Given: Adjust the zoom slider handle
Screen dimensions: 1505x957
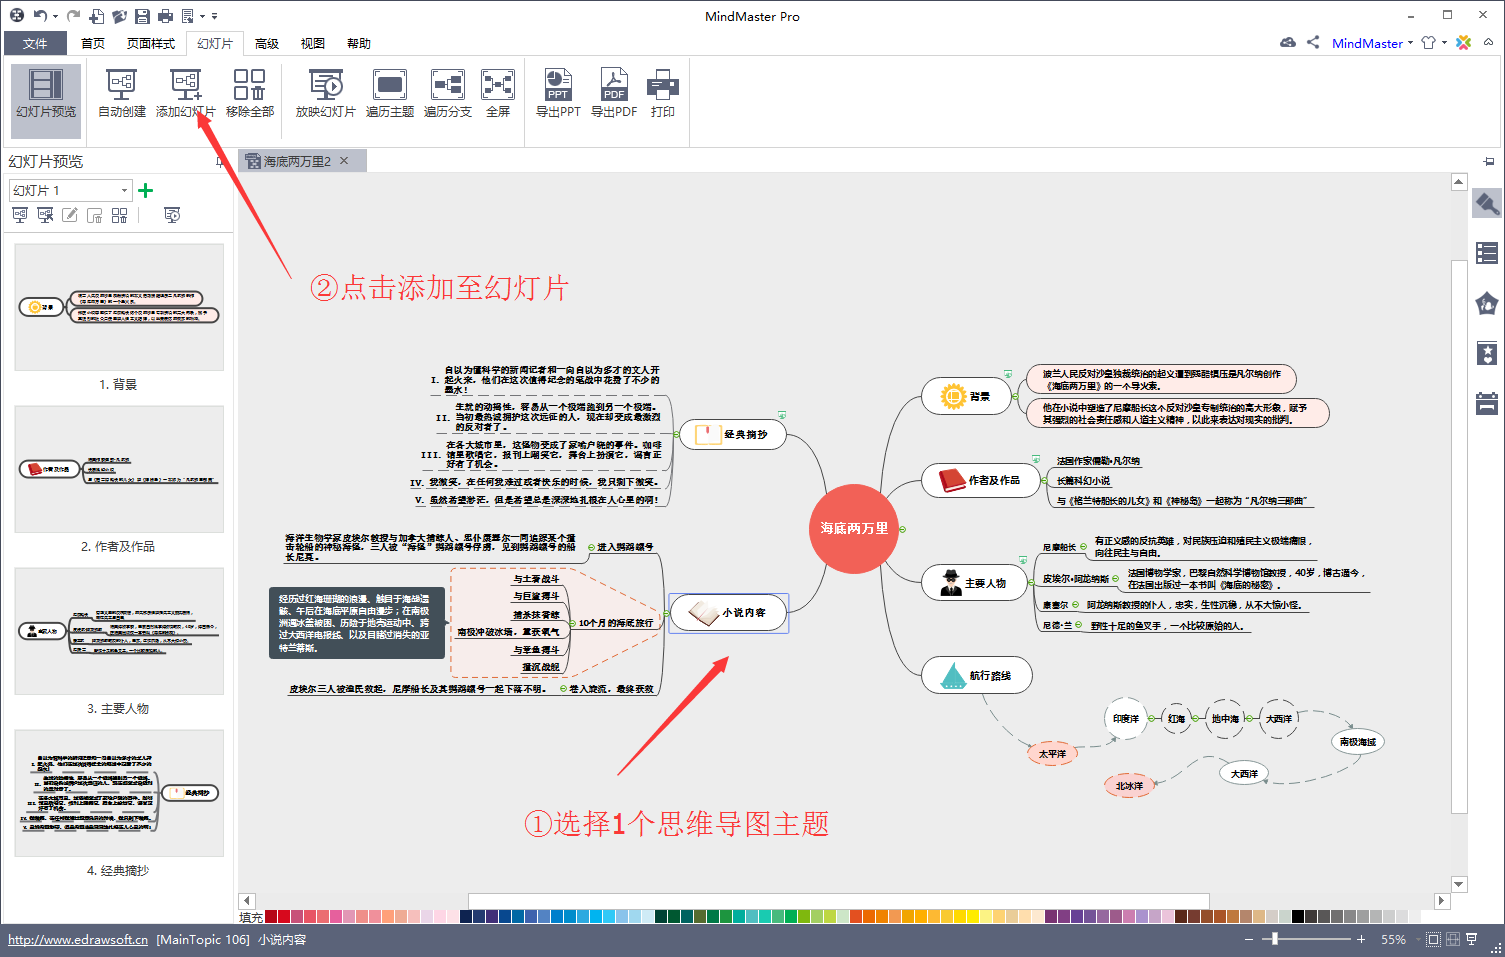Looking at the screenshot, I should [1274, 940].
